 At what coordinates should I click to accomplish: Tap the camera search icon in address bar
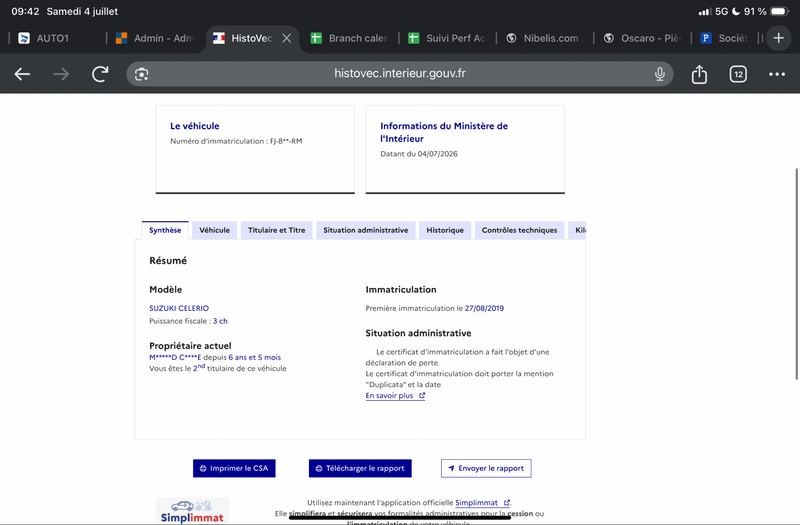tap(141, 74)
